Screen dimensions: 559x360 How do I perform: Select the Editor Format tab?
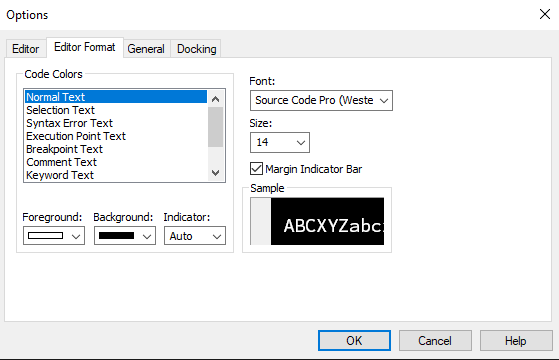(x=85, y=47)
